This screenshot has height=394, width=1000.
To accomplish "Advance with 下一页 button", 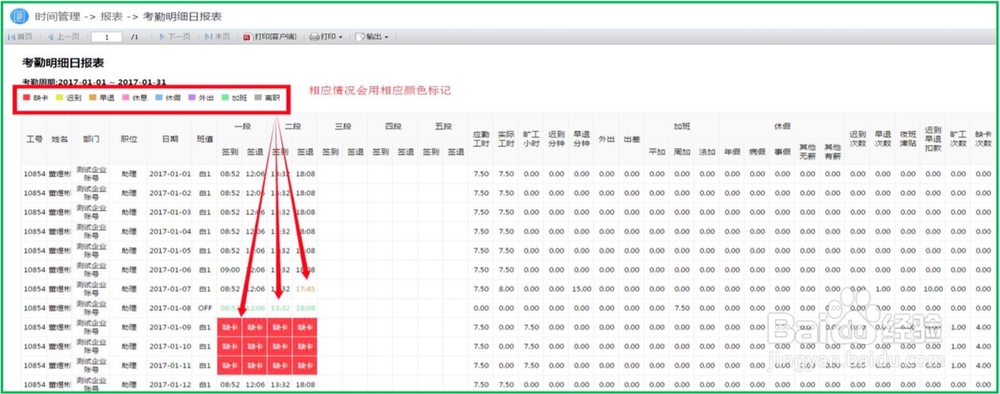I will 175,37.
